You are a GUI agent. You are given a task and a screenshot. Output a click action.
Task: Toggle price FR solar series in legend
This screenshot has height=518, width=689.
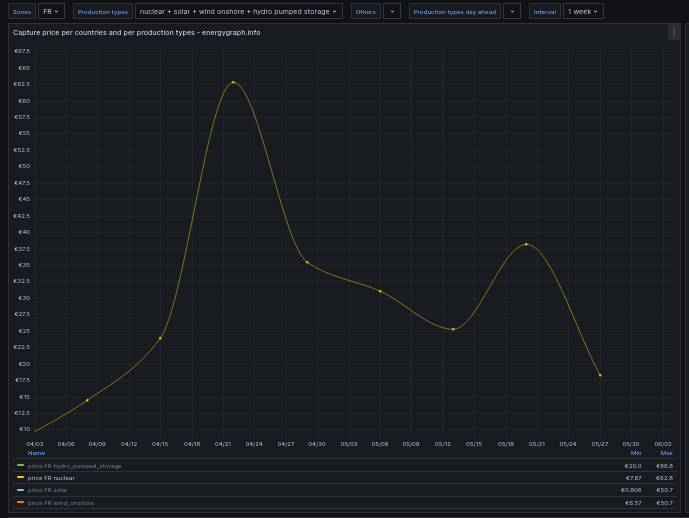coord(48,490)
